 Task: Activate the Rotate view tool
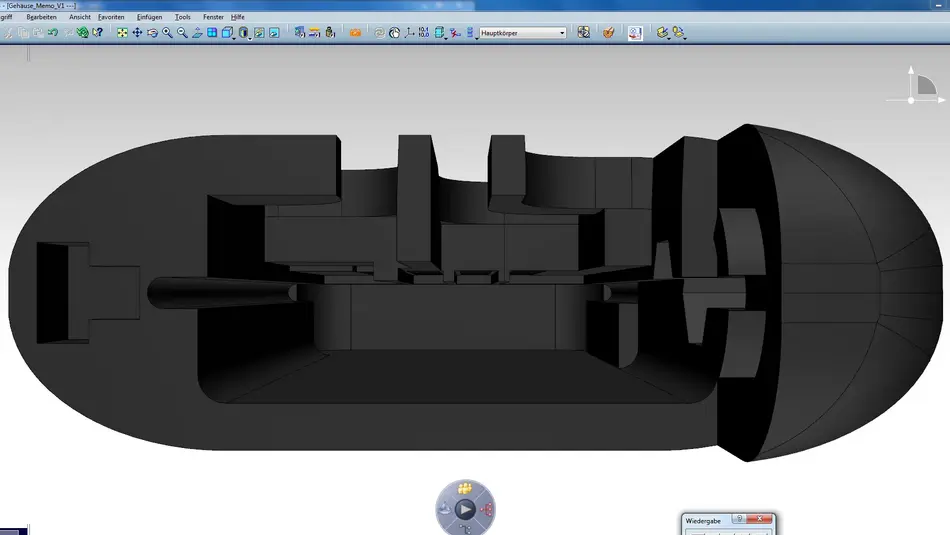coord(152,33)
